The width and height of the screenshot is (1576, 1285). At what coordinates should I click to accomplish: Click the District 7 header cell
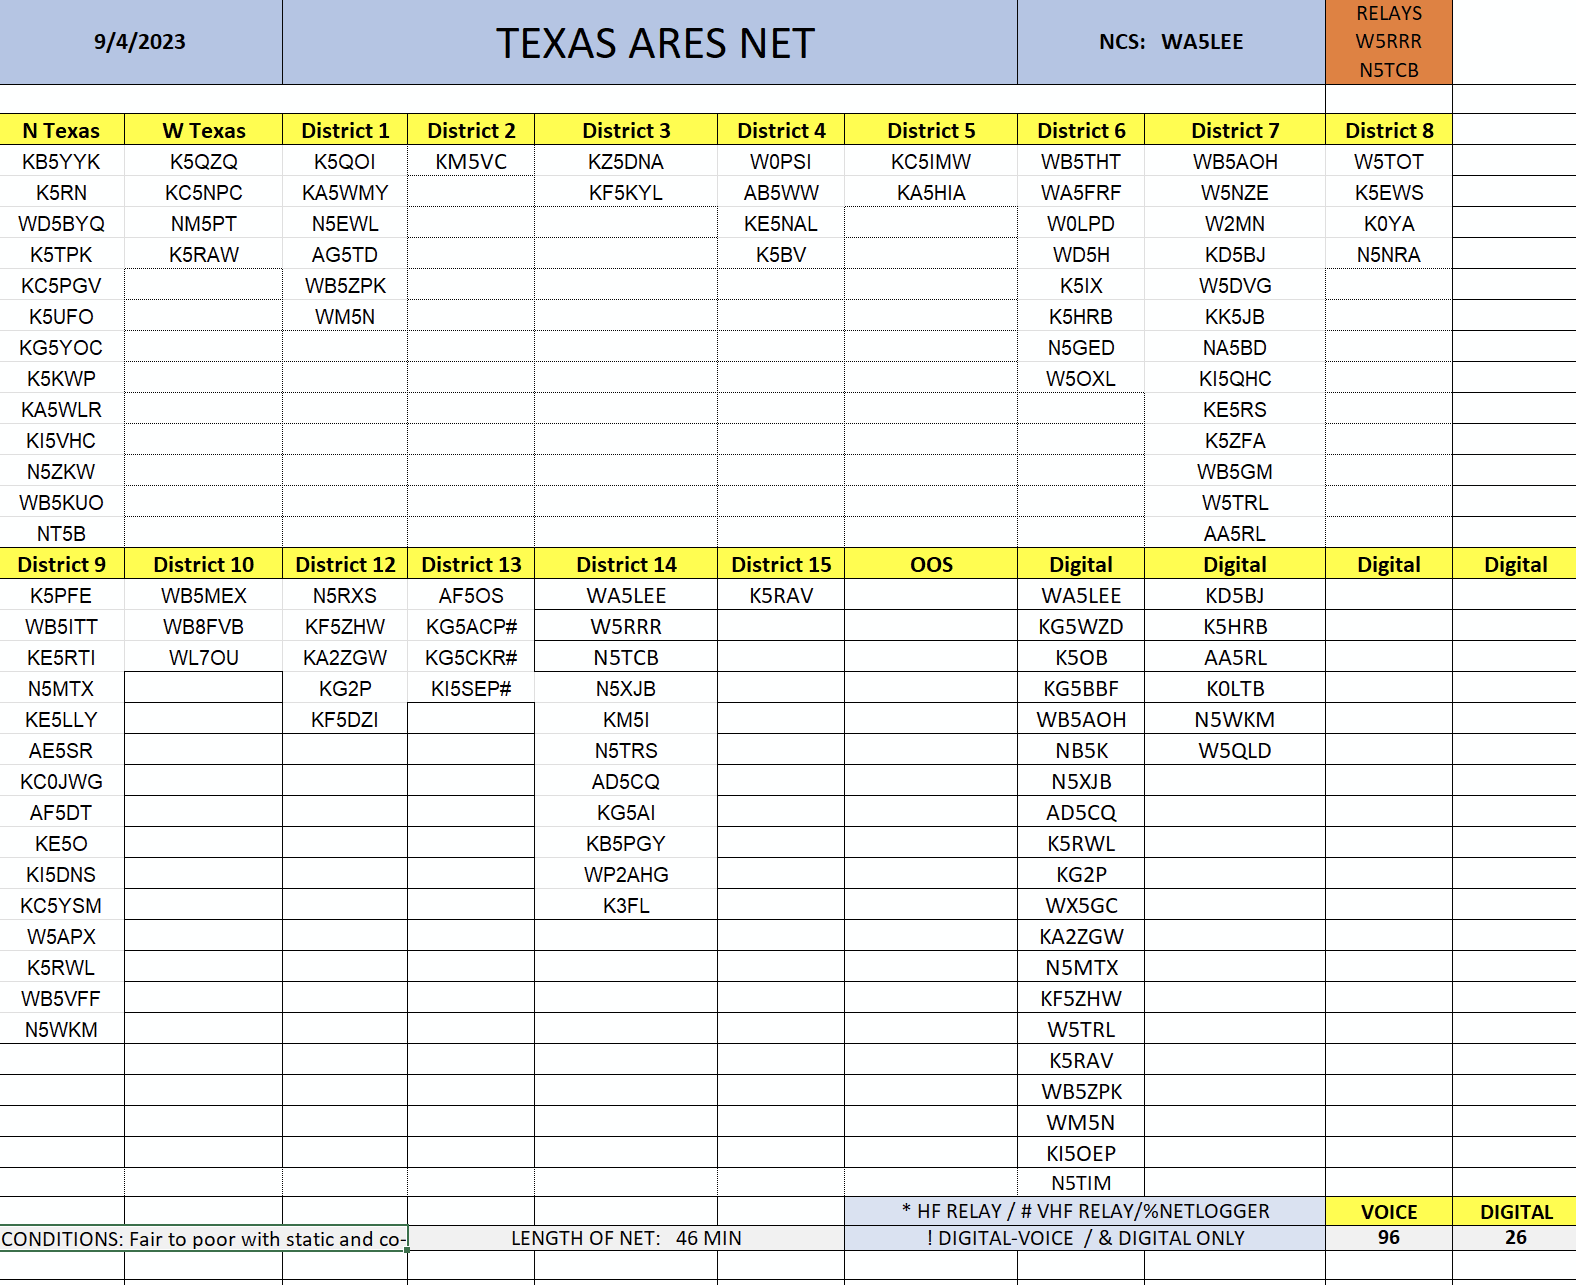(x=1235, y=130)
